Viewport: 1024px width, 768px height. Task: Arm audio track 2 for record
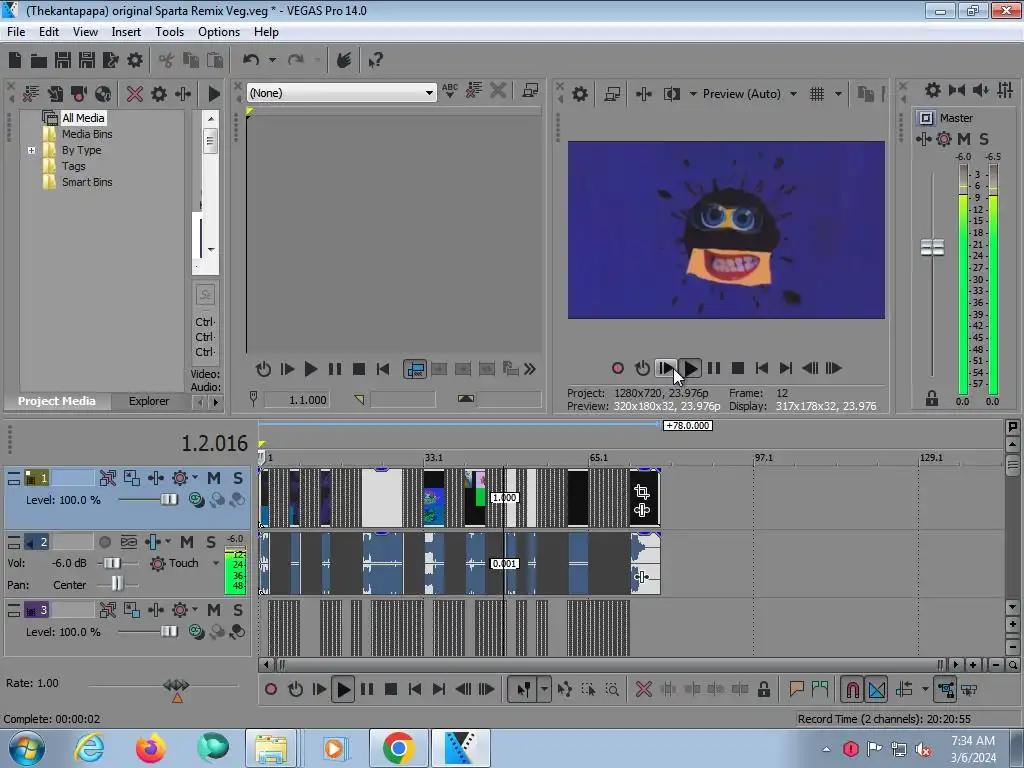tap(104, 542)
